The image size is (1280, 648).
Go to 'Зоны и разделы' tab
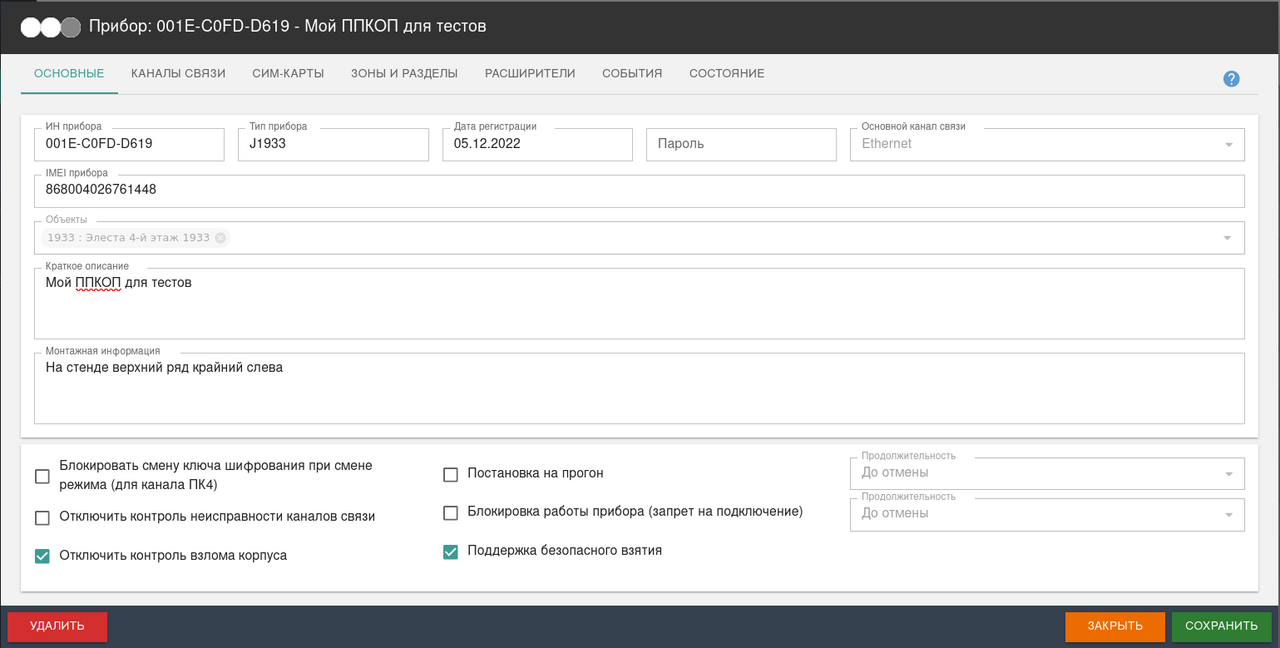pyautogui.click(x=404, y=74)
